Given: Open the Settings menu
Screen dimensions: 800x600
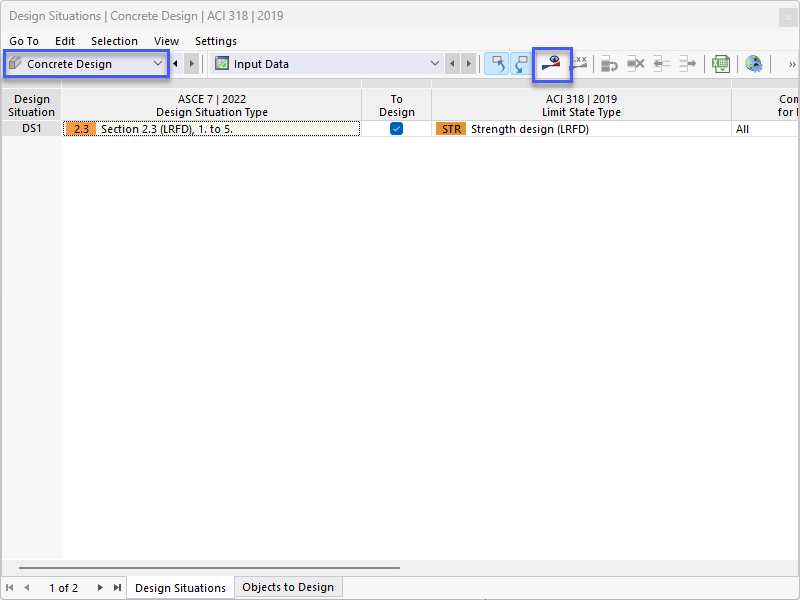Looking at the screenshot, I should (216, 41).
